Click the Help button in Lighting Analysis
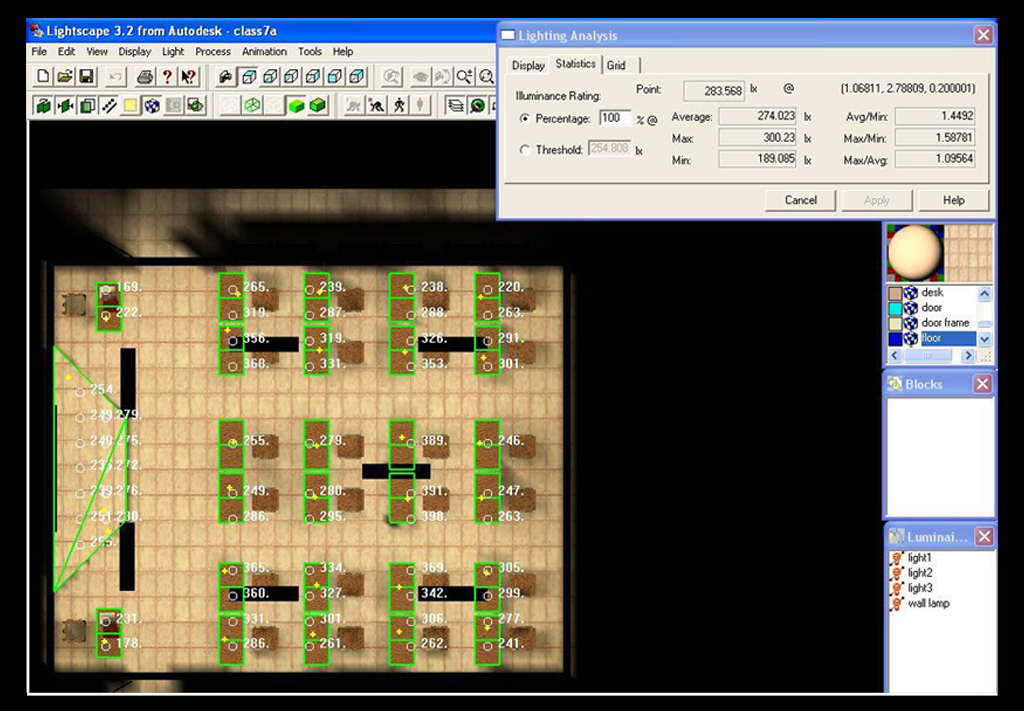 pos(953,200)
